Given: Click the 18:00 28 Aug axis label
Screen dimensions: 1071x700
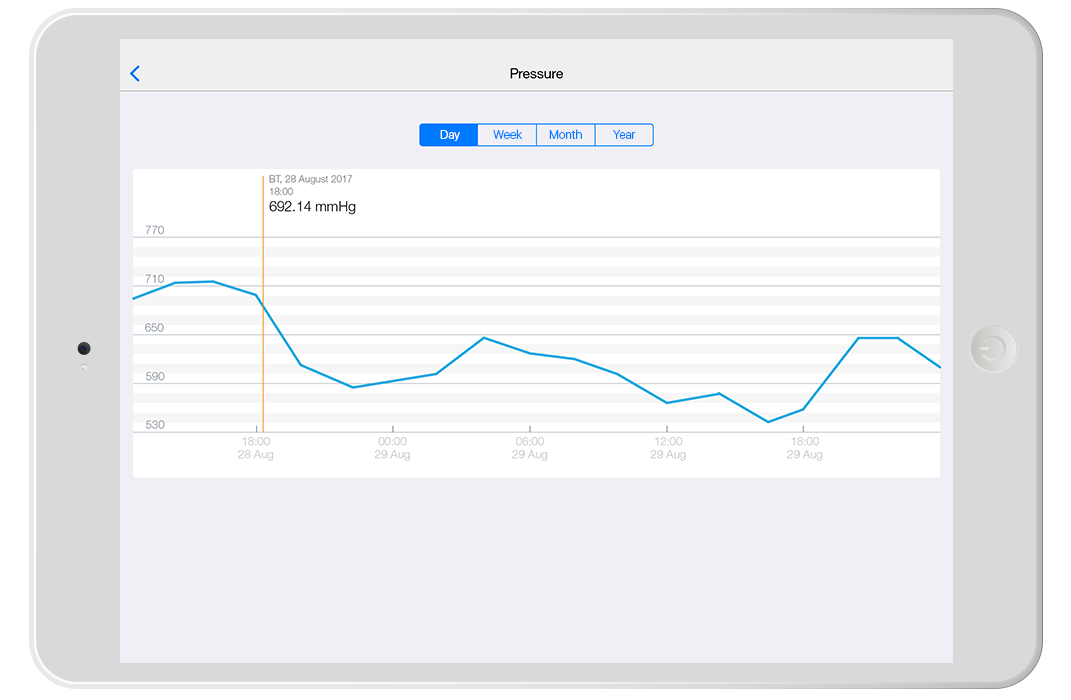Looking at the screenshot, I should tap(255, 447).
